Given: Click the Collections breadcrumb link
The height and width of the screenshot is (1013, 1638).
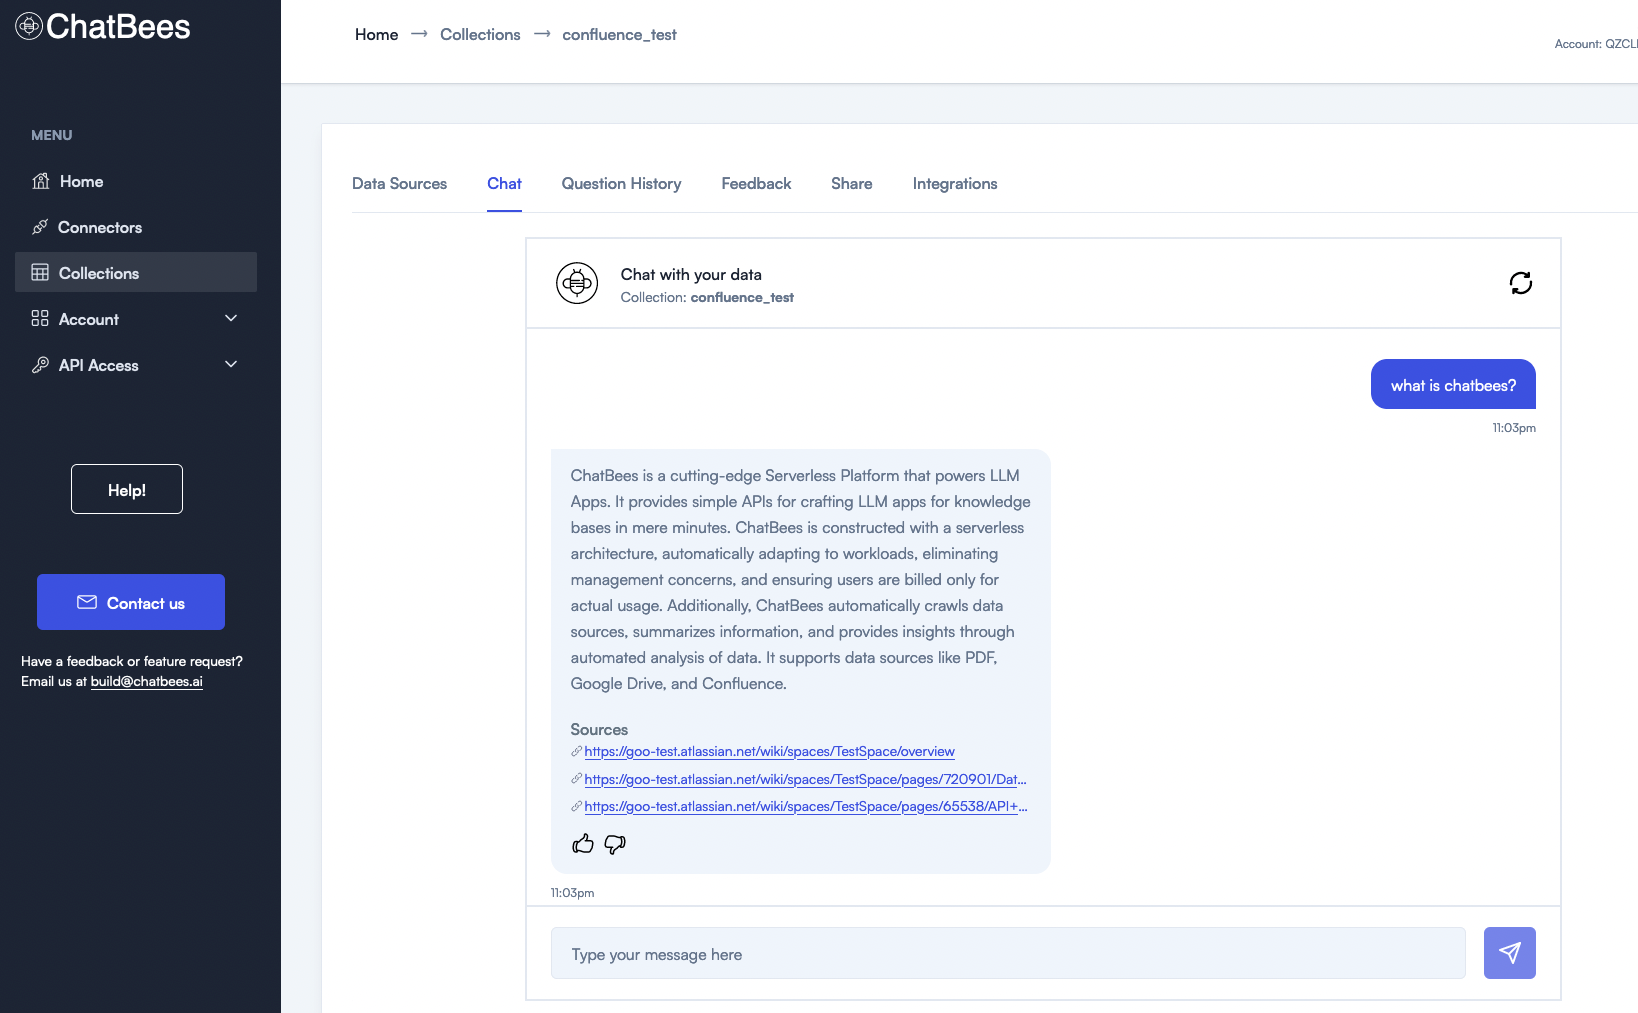Looking at the screenshot, I should coord(480,34).
